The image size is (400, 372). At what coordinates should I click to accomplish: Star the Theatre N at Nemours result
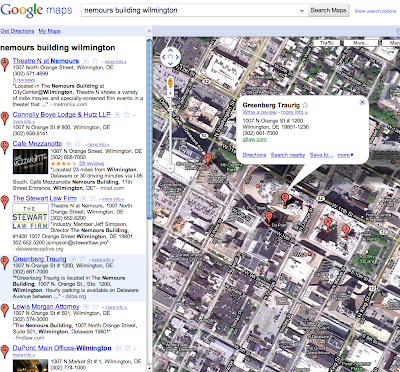[95, 61]
